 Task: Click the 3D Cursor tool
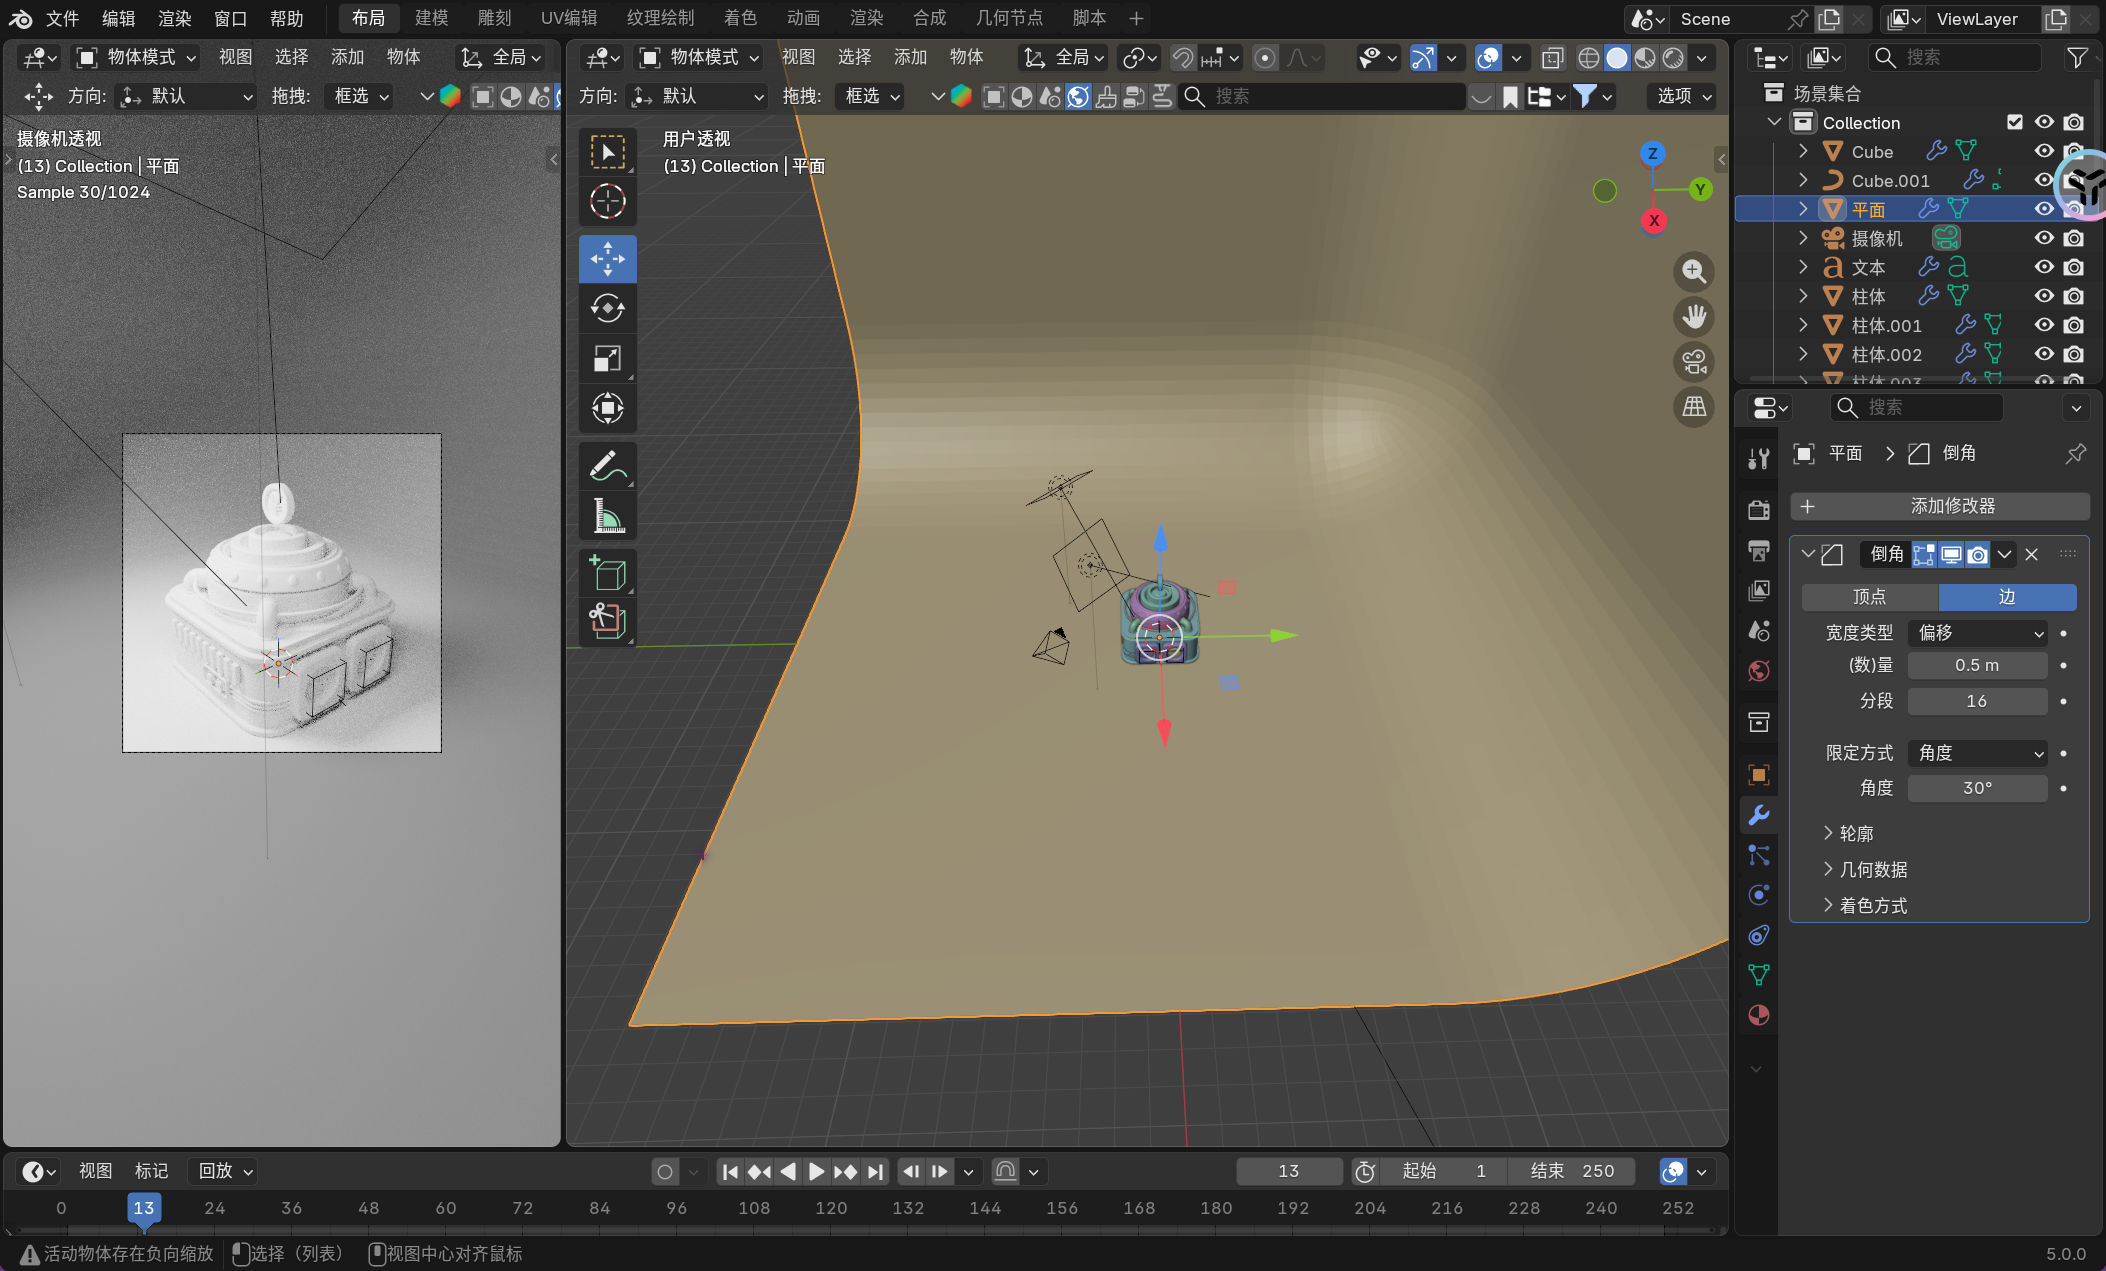pyautogui.click(x=607, y=202)
